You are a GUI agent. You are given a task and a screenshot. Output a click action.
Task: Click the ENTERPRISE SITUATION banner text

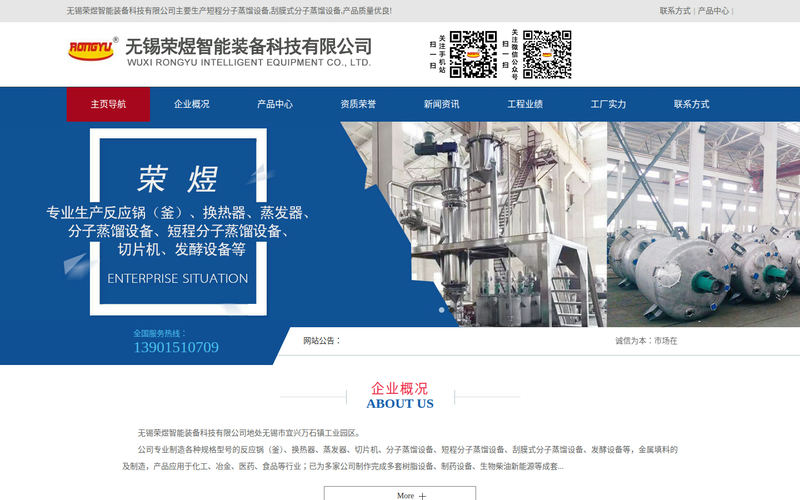[178, 279]
